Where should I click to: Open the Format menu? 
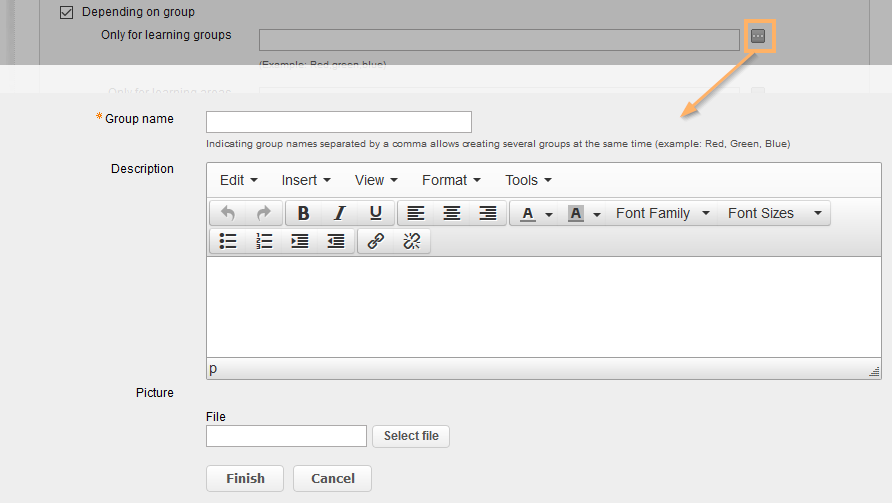click(451, 180)
